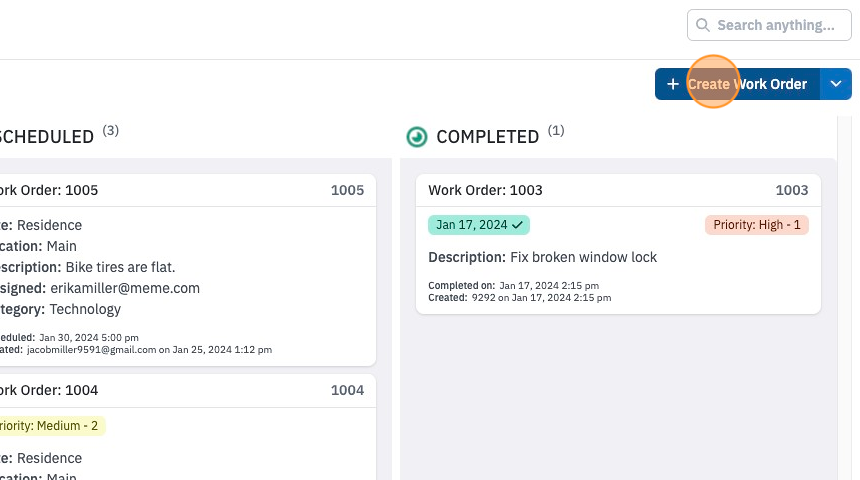Click the 1005 number in card header
Screen dimensions: 860x480
347,190
